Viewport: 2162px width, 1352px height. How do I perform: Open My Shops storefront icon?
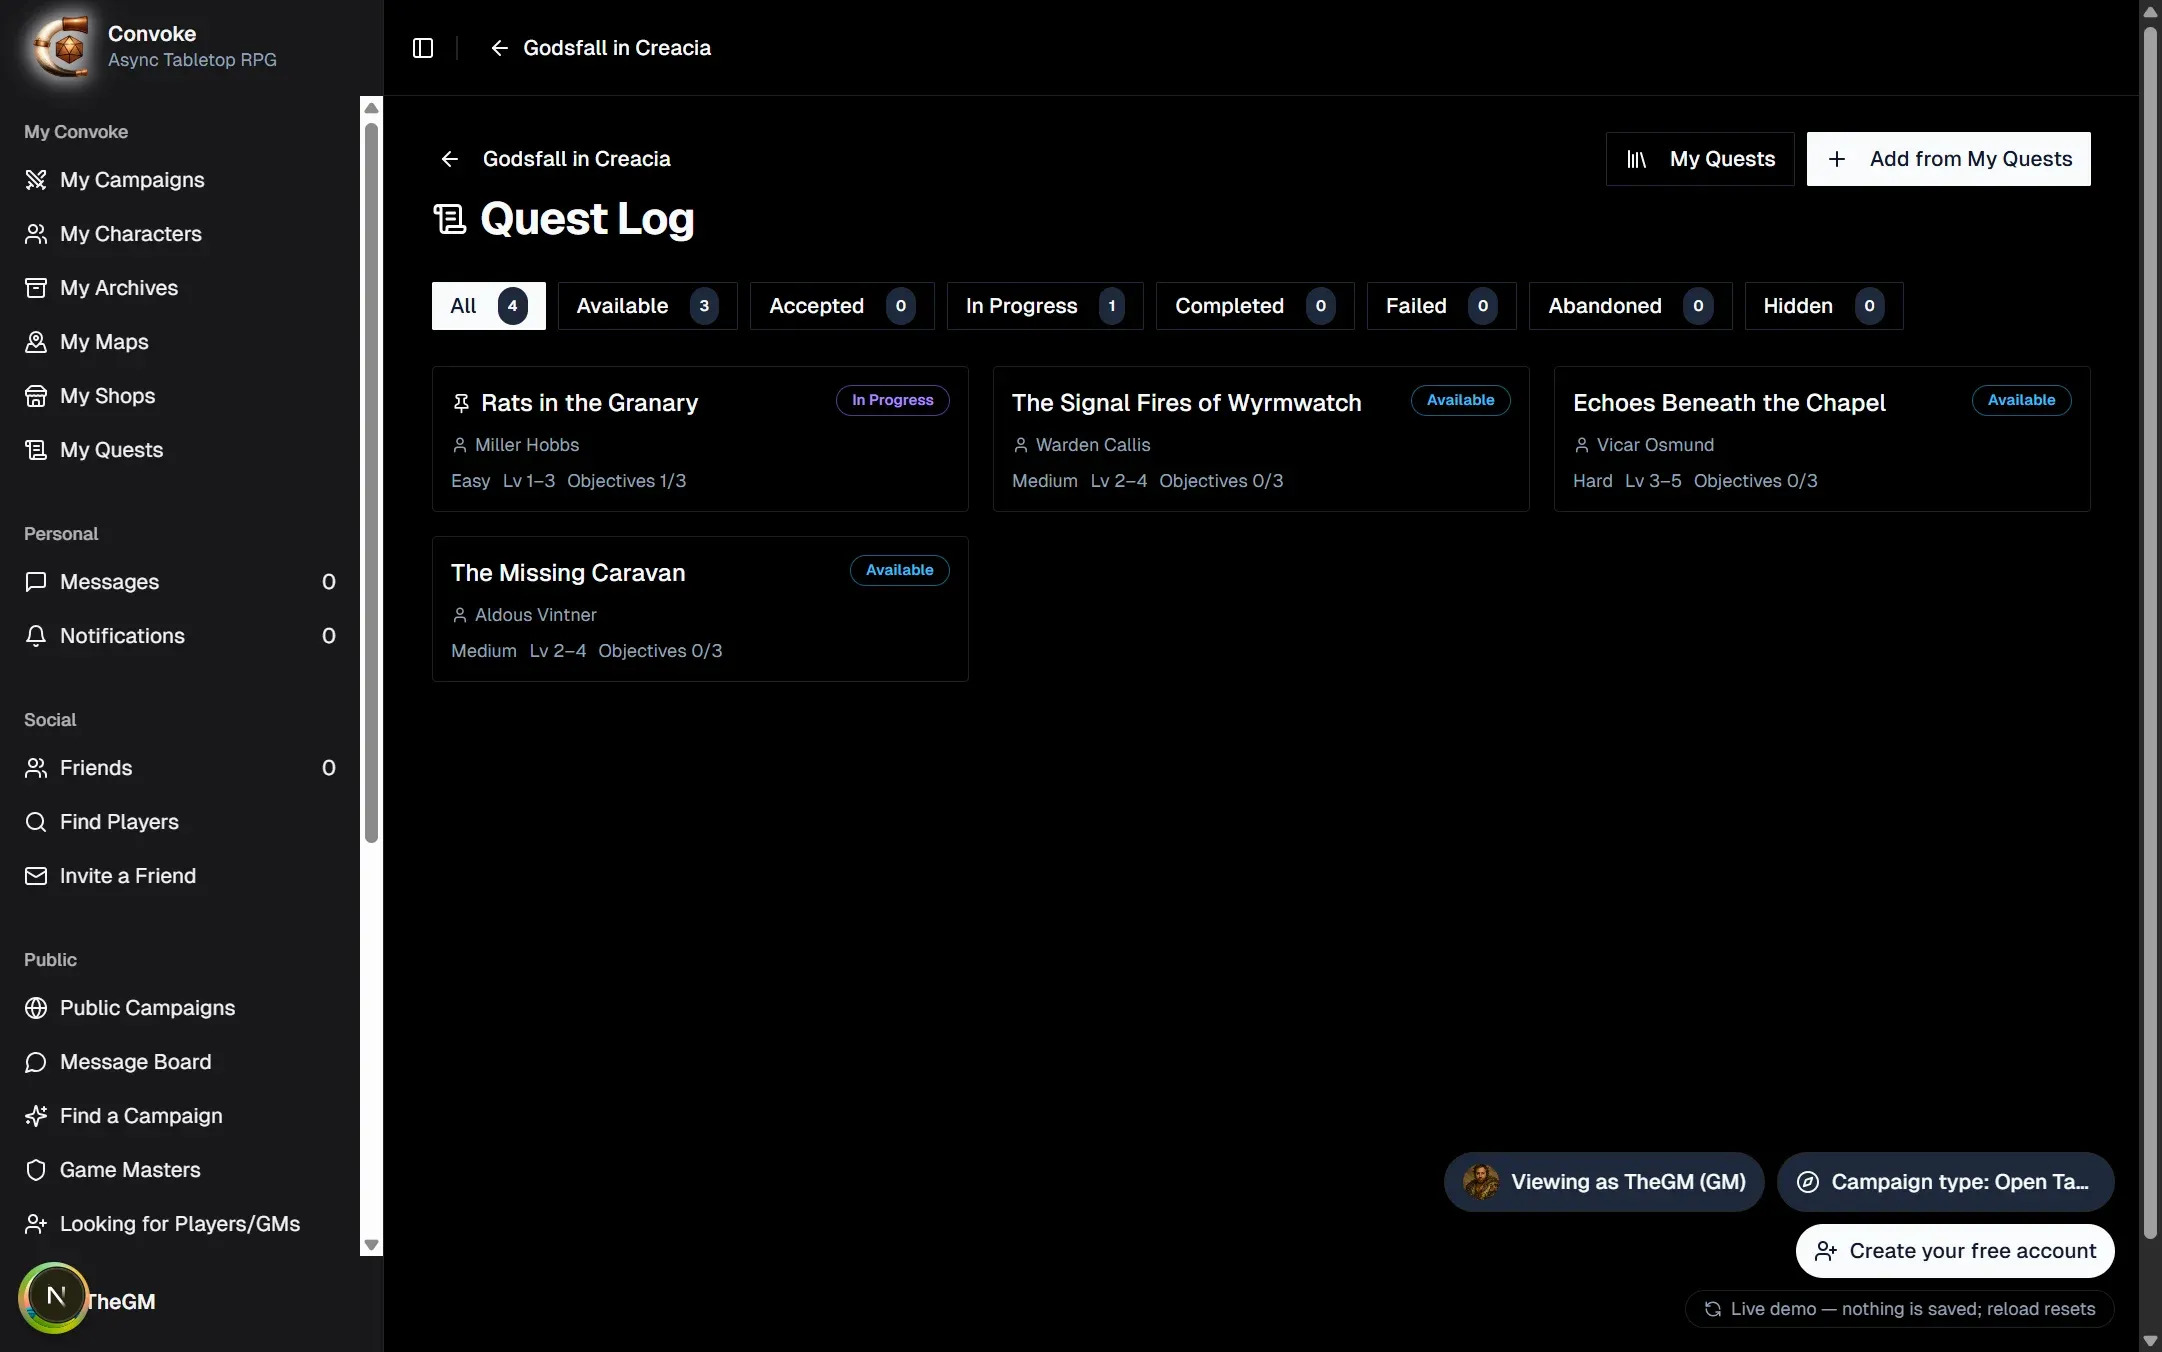(36, 396)
